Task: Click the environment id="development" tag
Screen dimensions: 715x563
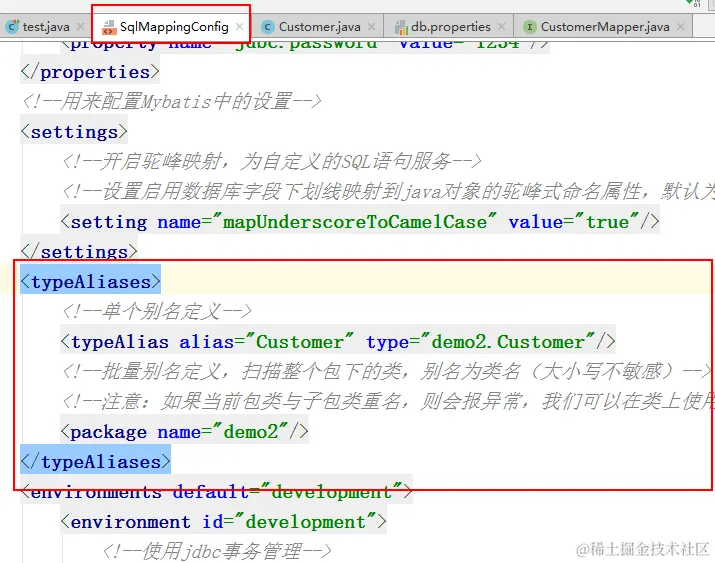Action: (x=223, y=522)
